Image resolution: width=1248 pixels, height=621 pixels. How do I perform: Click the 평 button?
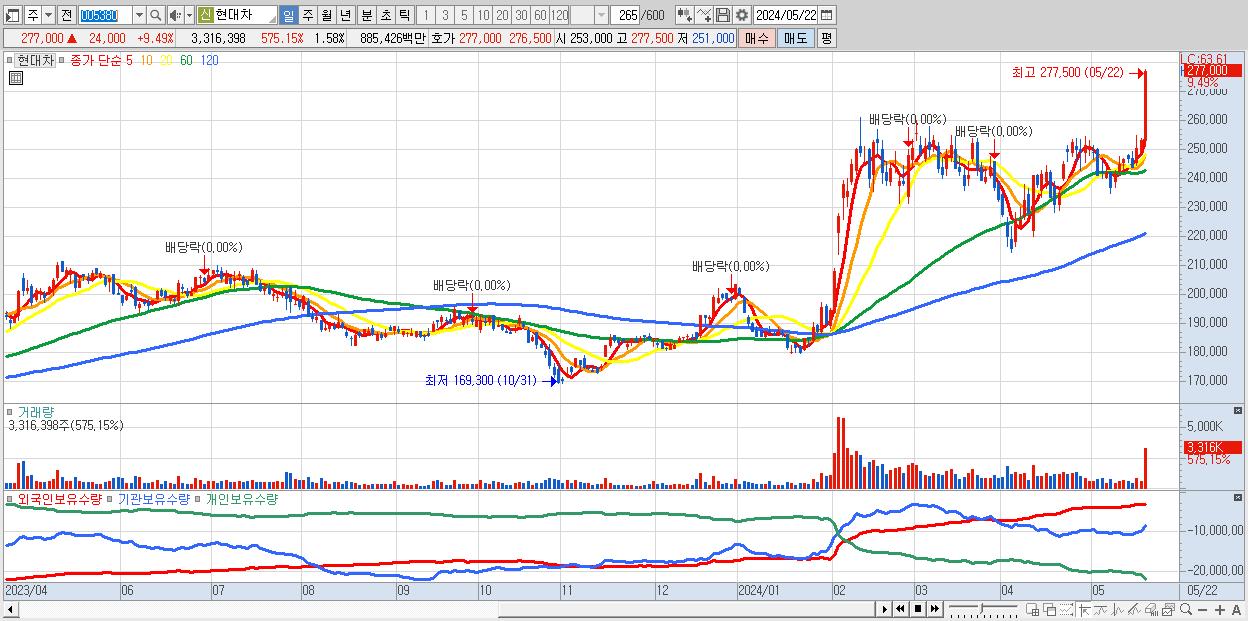[826, 38]
